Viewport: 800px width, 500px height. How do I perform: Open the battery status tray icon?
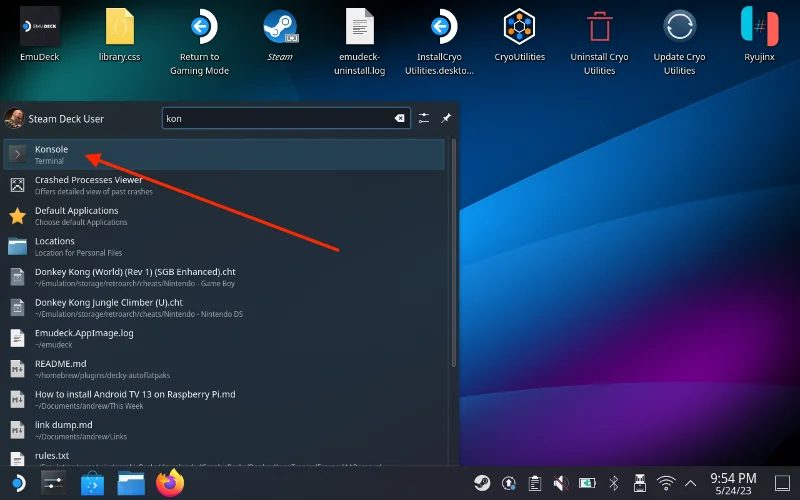pos(587,483)
